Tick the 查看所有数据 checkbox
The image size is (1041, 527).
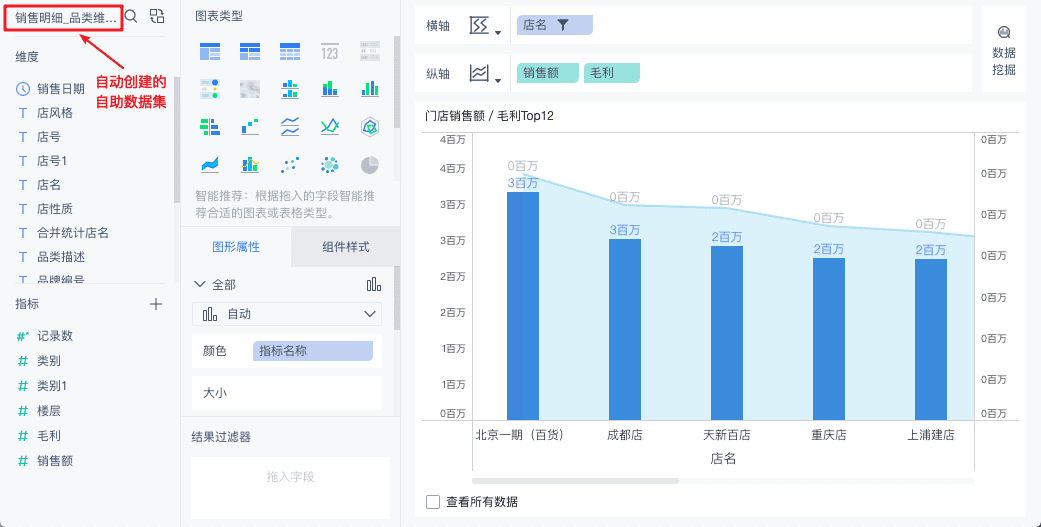pyautogui.click(x=433, y=502)
